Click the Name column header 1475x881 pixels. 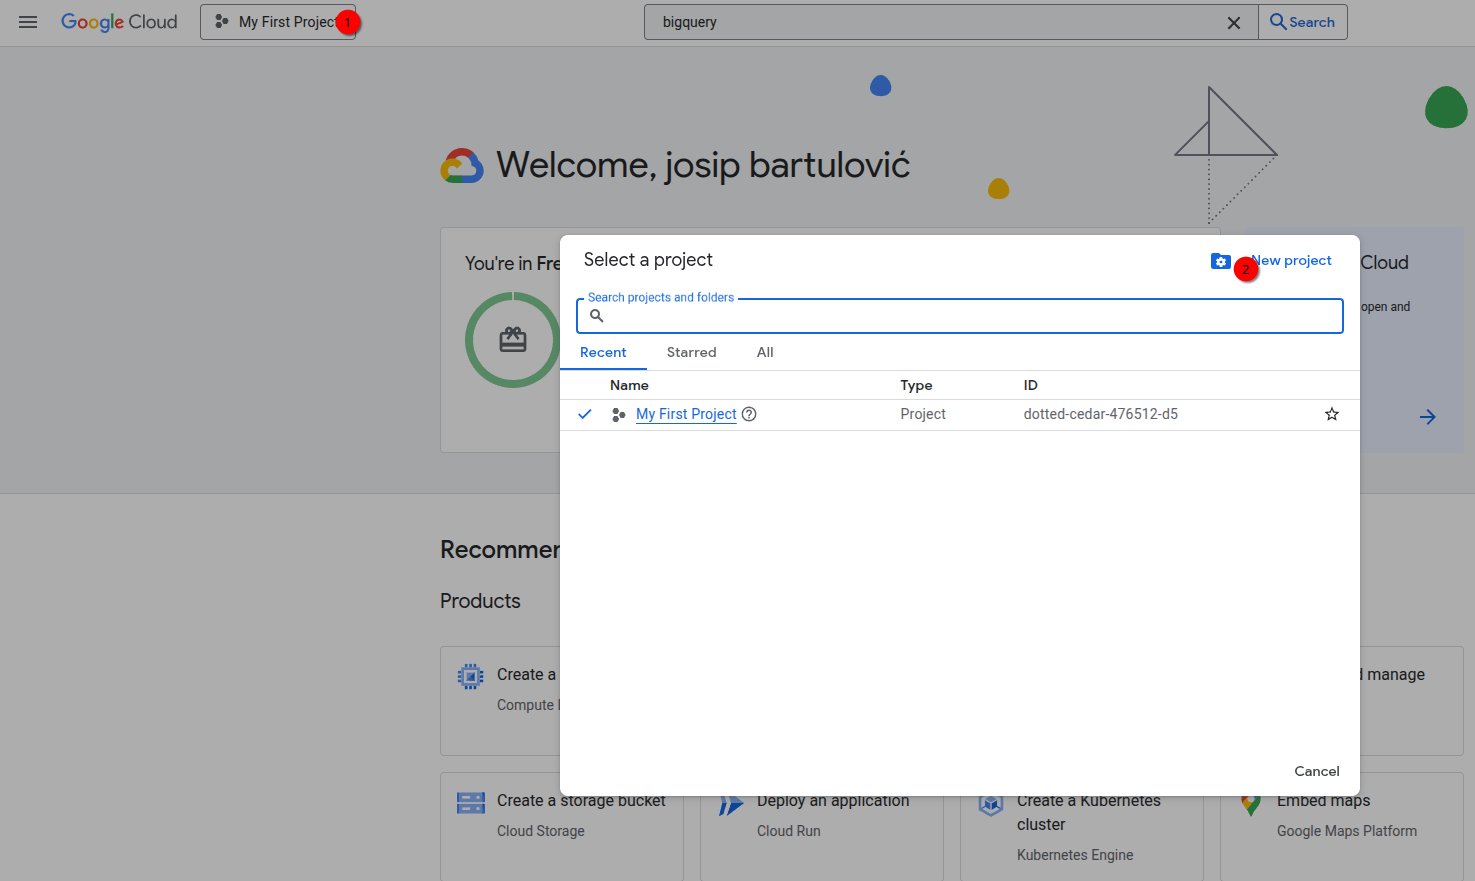(x=629, y=385)
